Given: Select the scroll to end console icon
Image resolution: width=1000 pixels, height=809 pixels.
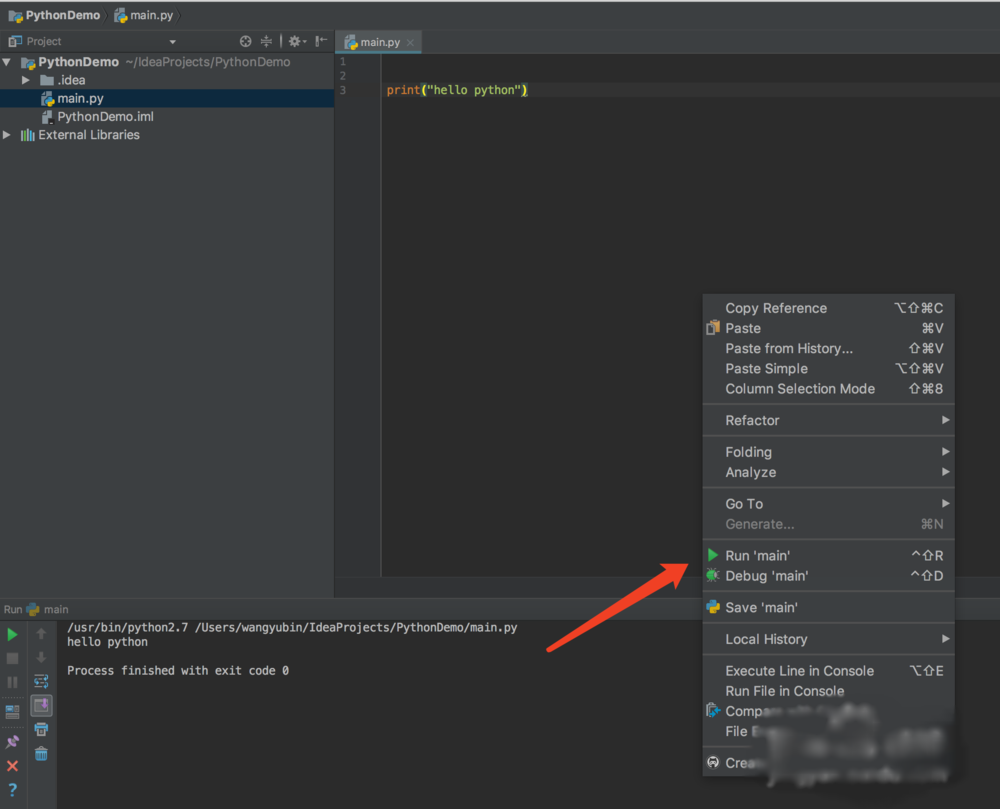Looking at the screenshot, I should tap(40, 706).
